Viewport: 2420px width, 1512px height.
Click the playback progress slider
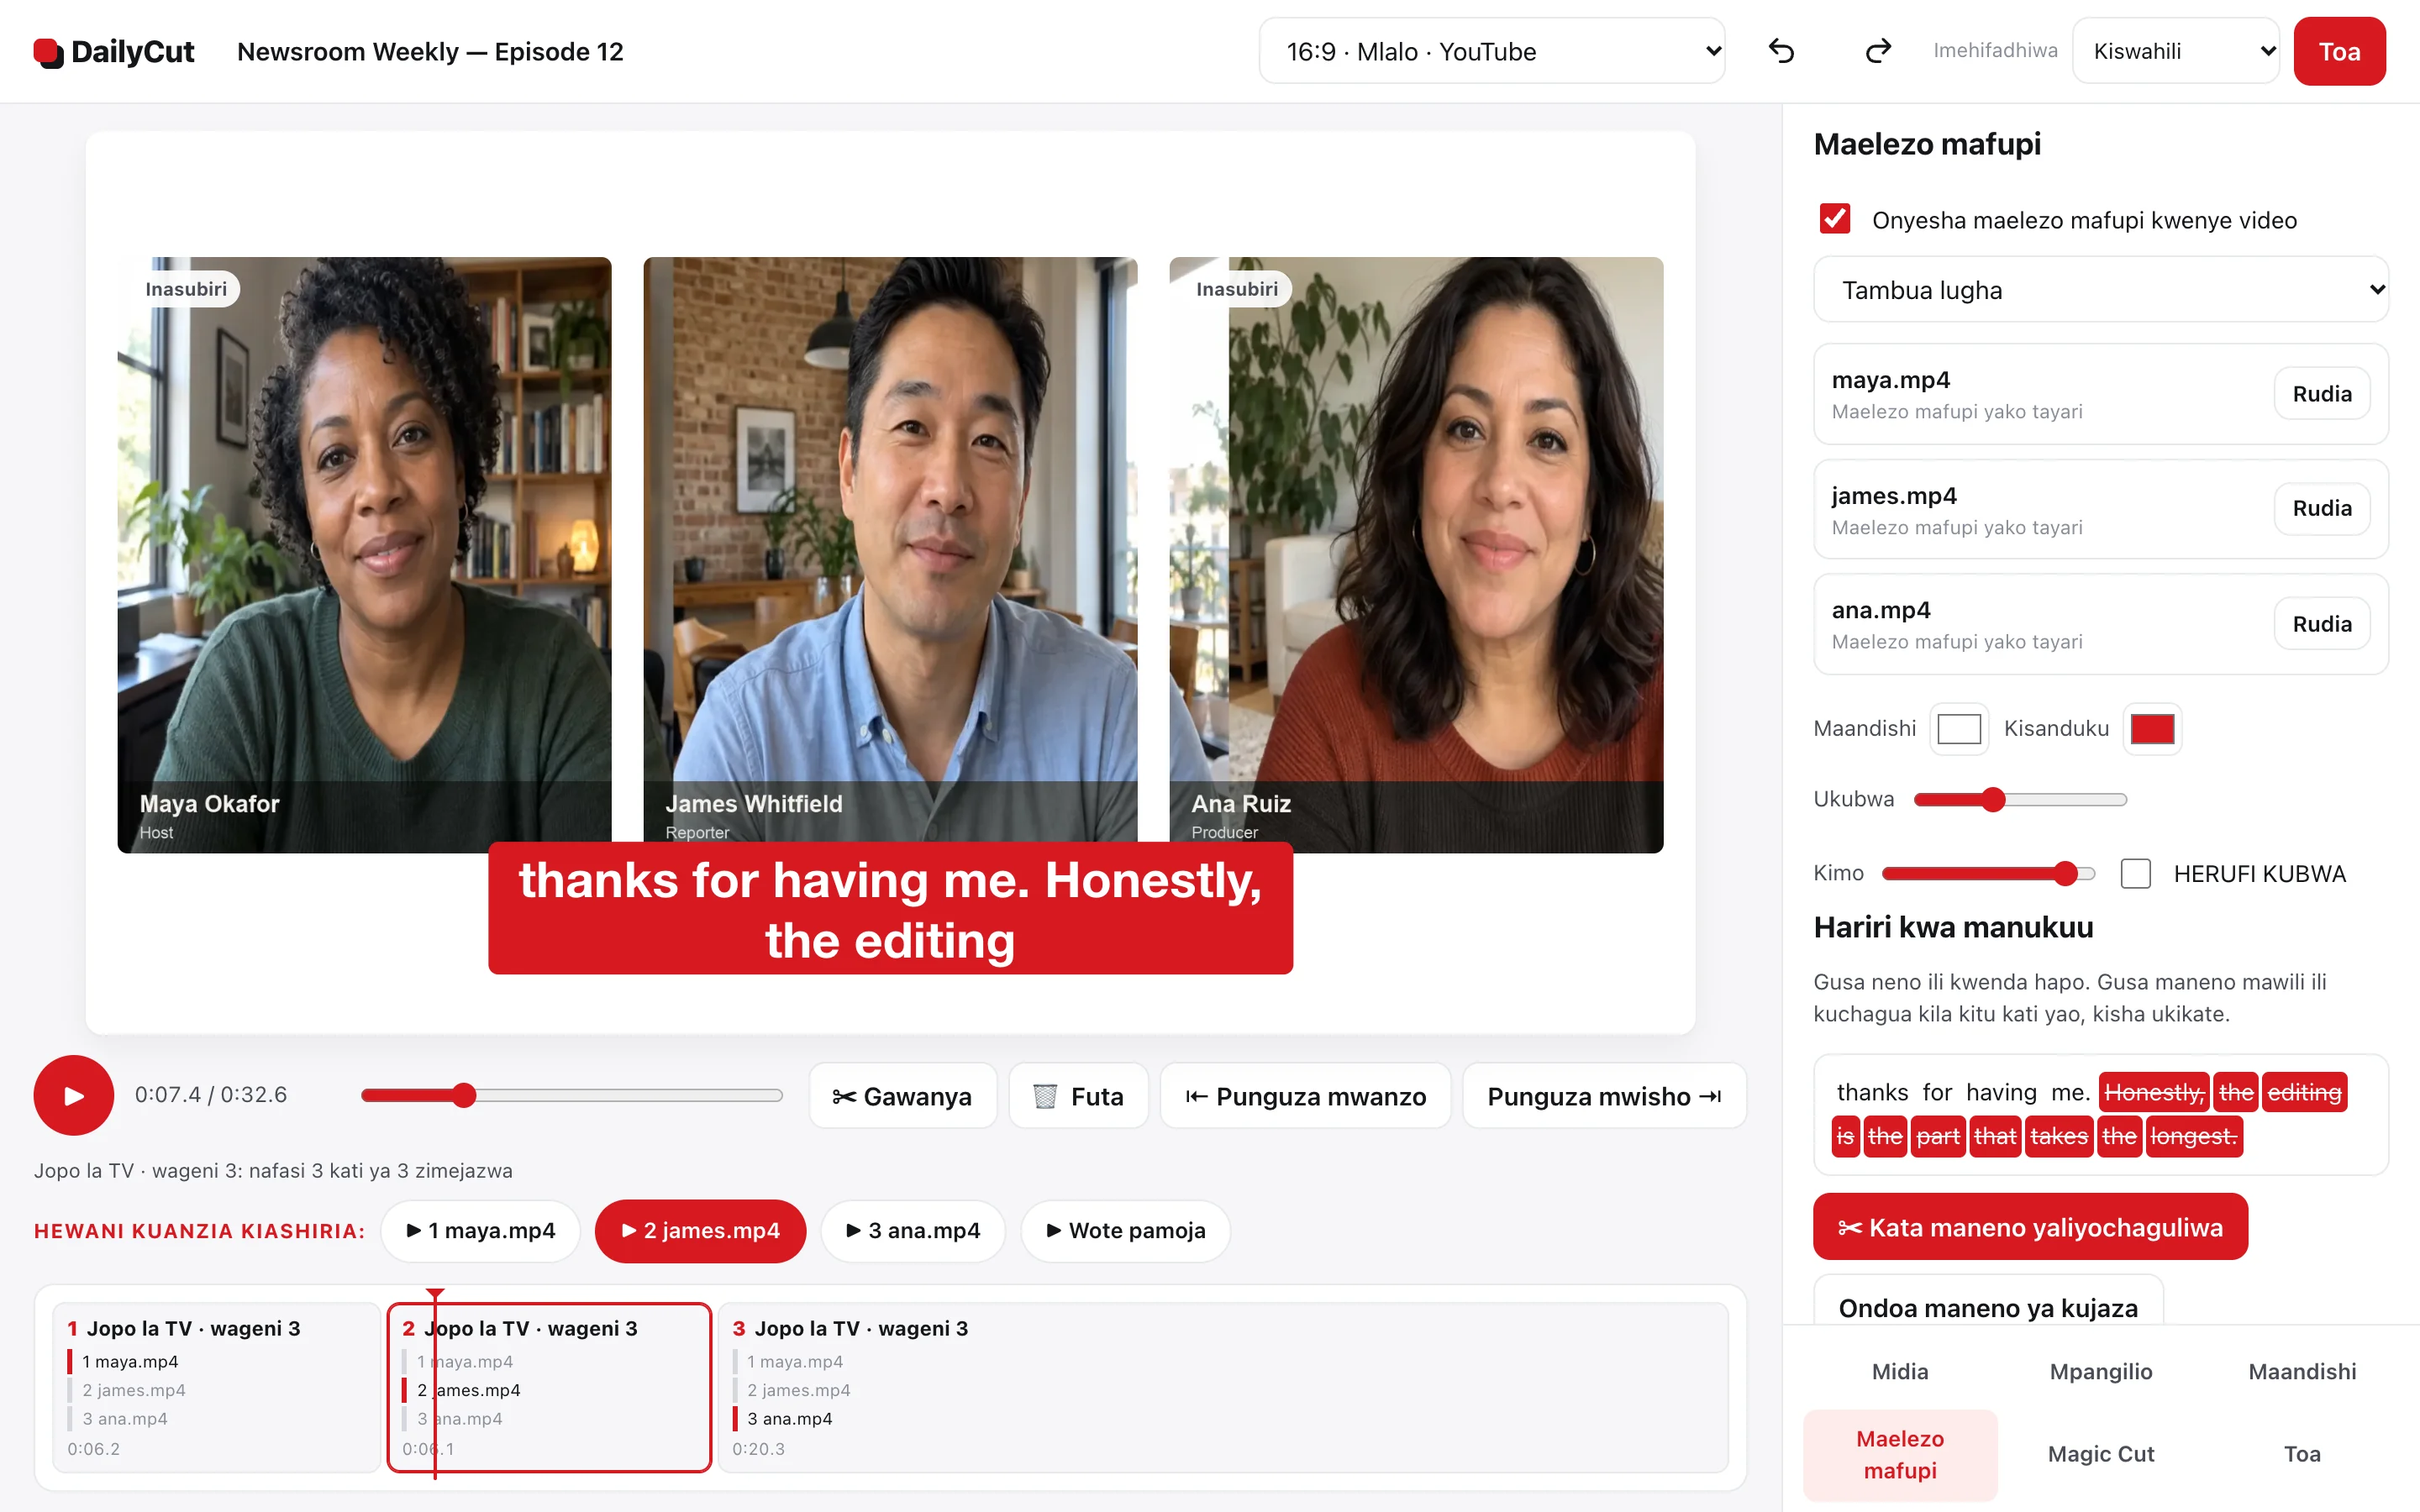571,1095
